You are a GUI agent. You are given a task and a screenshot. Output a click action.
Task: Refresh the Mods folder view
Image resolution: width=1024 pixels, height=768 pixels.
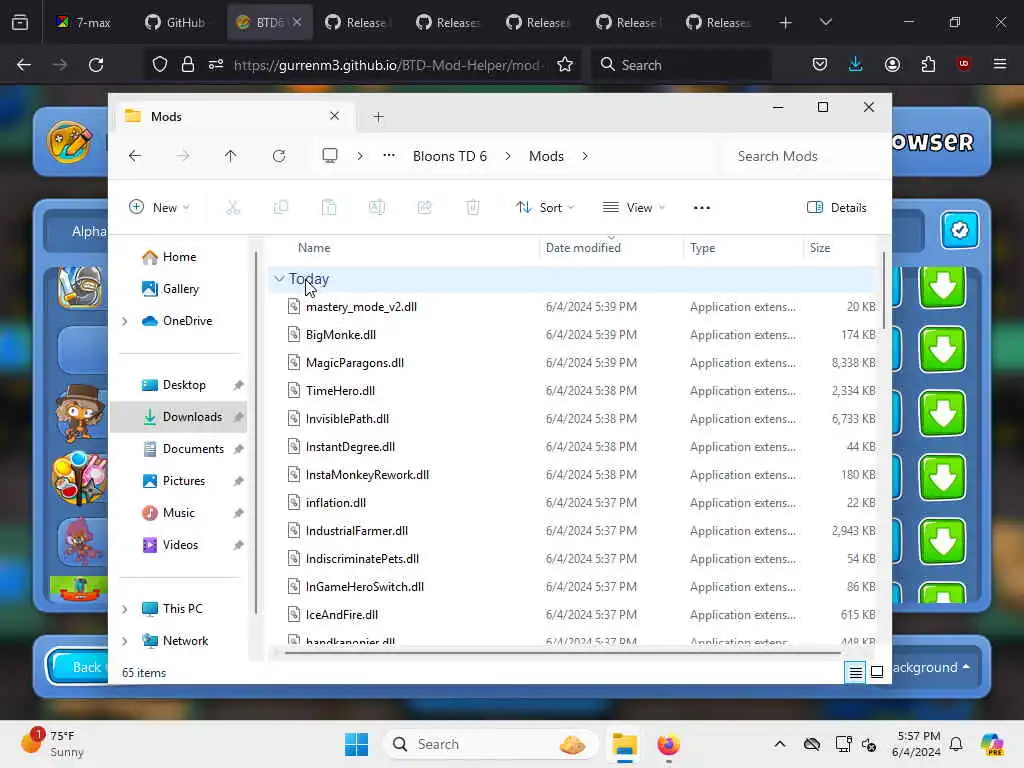click(279, 156)
